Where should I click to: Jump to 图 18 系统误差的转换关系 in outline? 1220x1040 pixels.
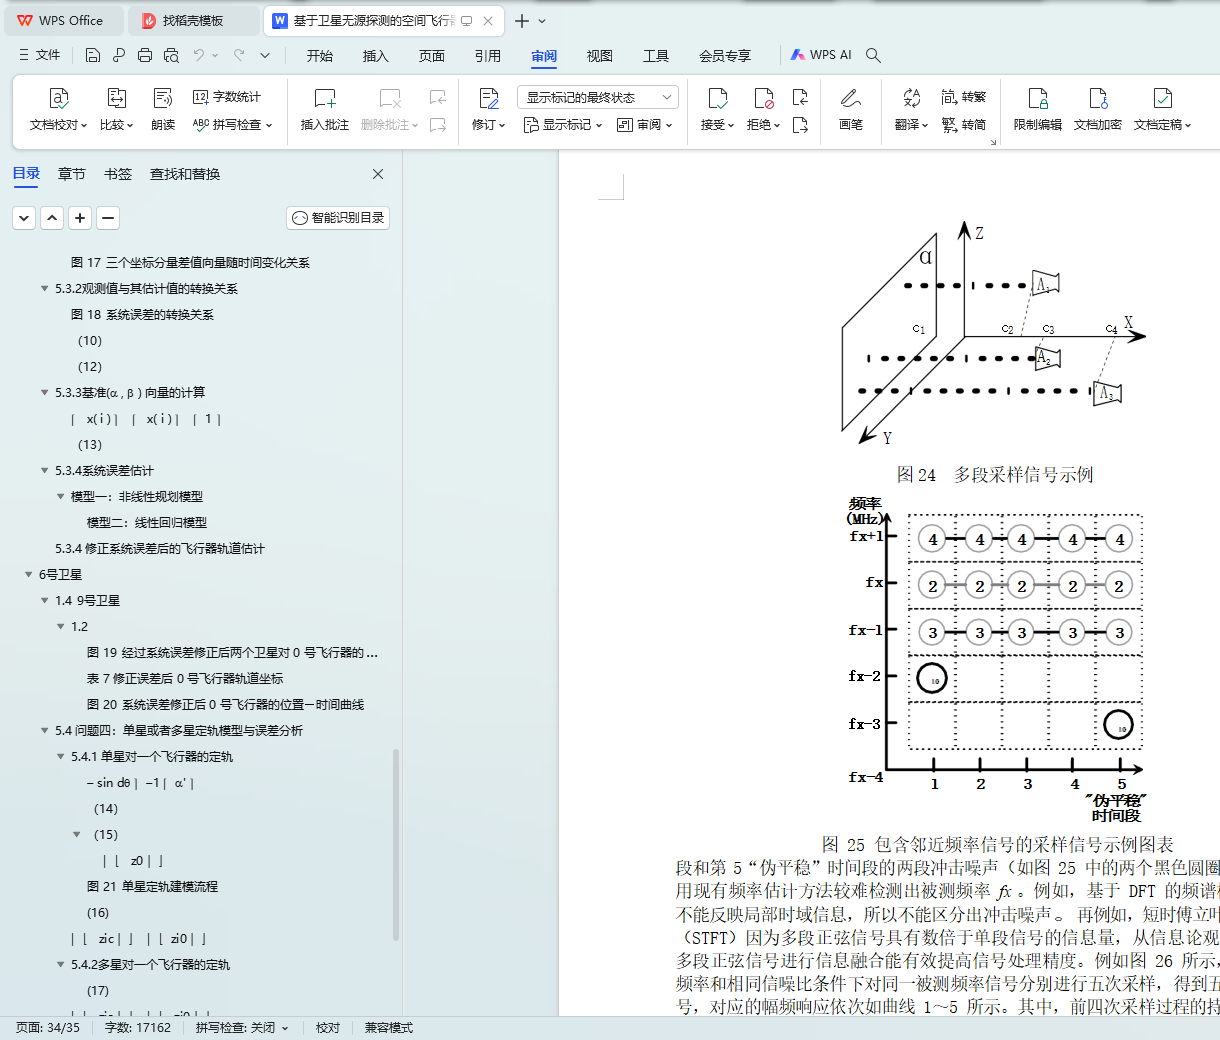pyautogui.click(x=142, y=315)
